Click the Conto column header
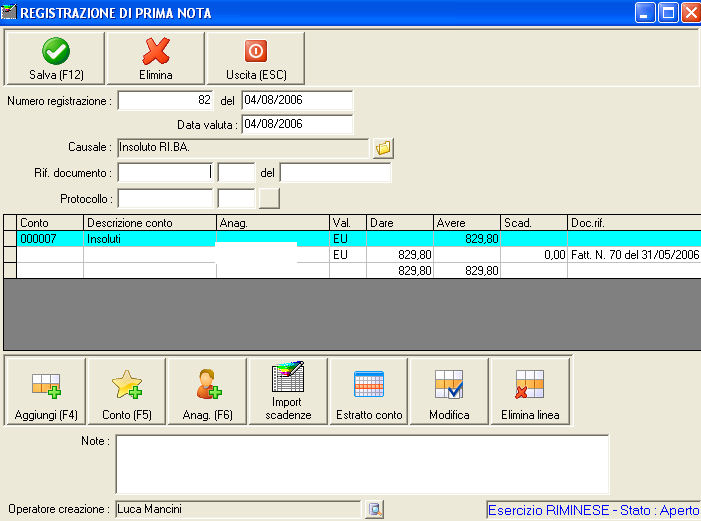701x521 pixels. [50, 223]
